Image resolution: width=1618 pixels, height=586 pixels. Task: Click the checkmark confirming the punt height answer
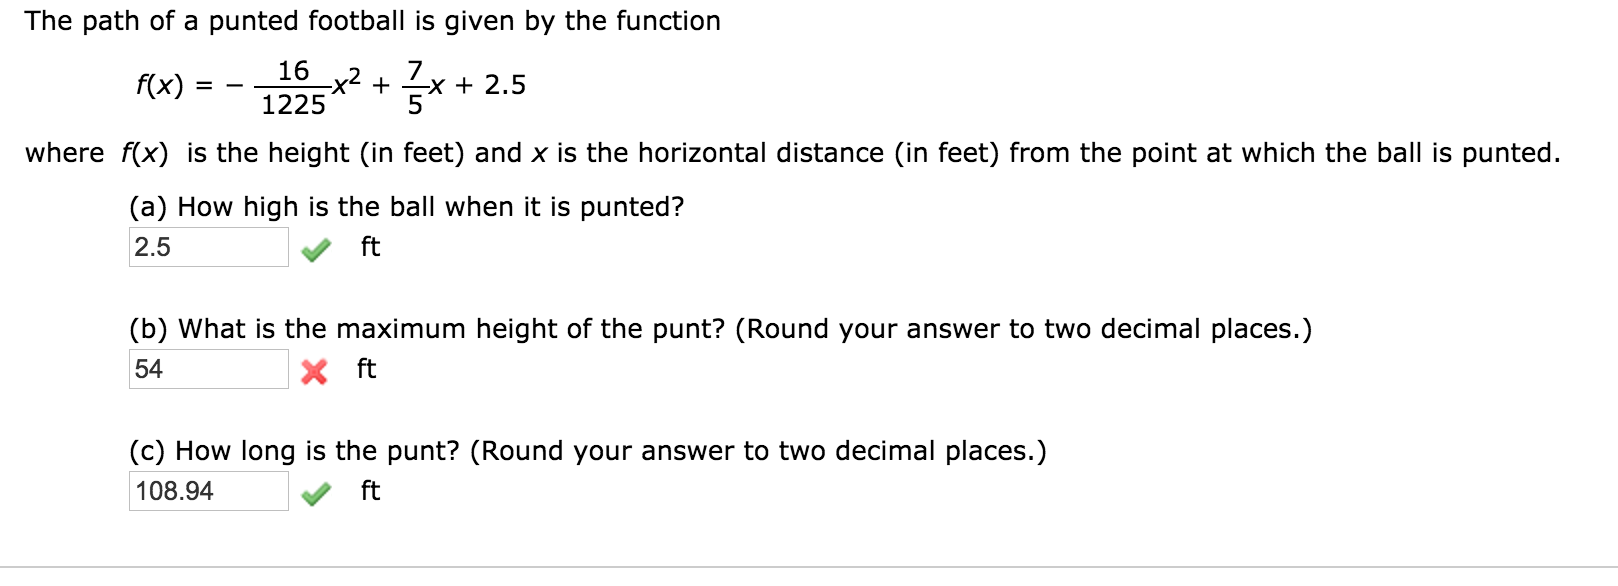(x=315, y=246)
